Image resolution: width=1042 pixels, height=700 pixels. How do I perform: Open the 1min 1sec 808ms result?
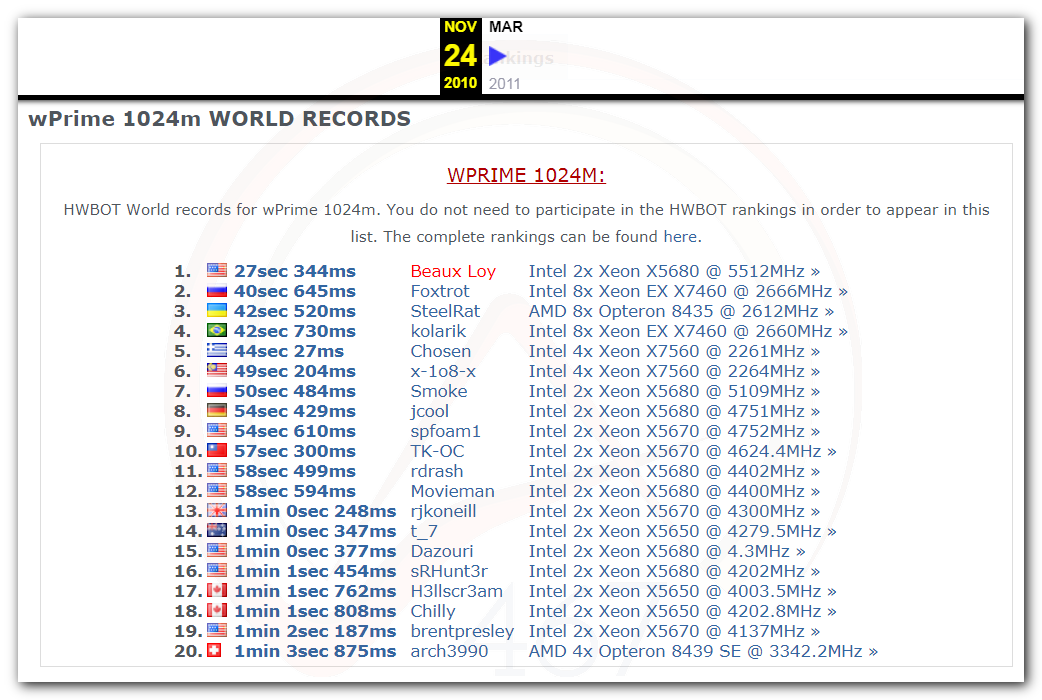click(314, 610)
